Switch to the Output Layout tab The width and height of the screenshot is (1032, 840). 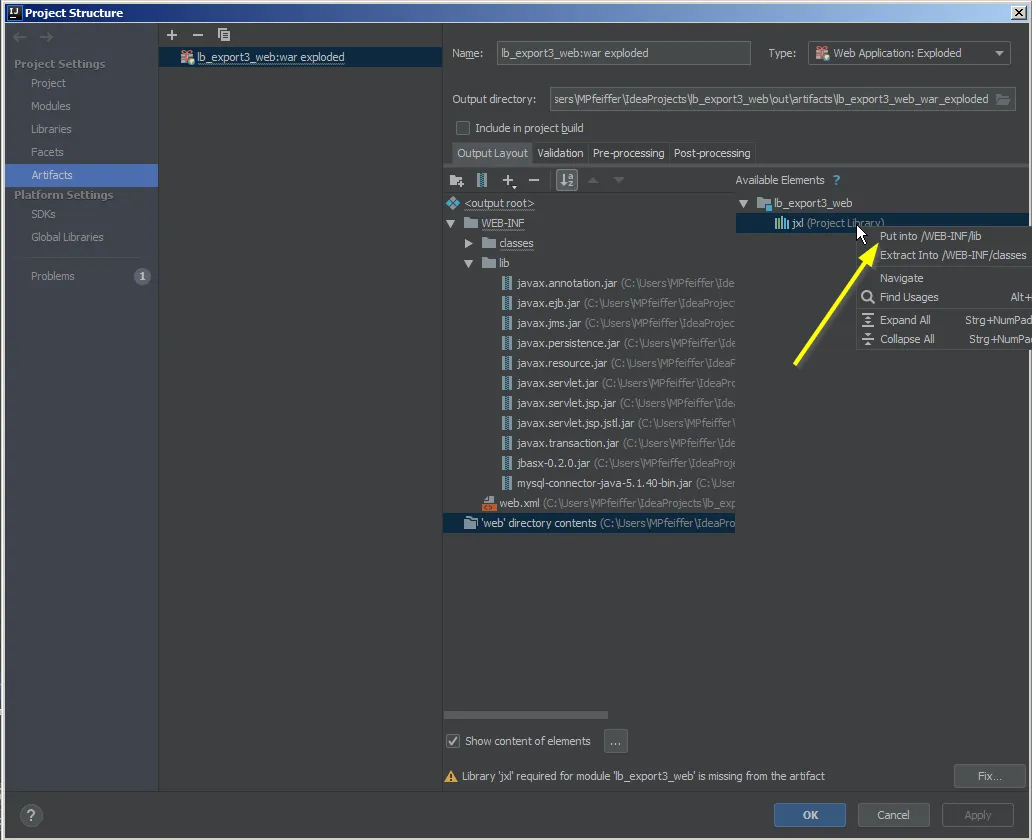(492, 153)
